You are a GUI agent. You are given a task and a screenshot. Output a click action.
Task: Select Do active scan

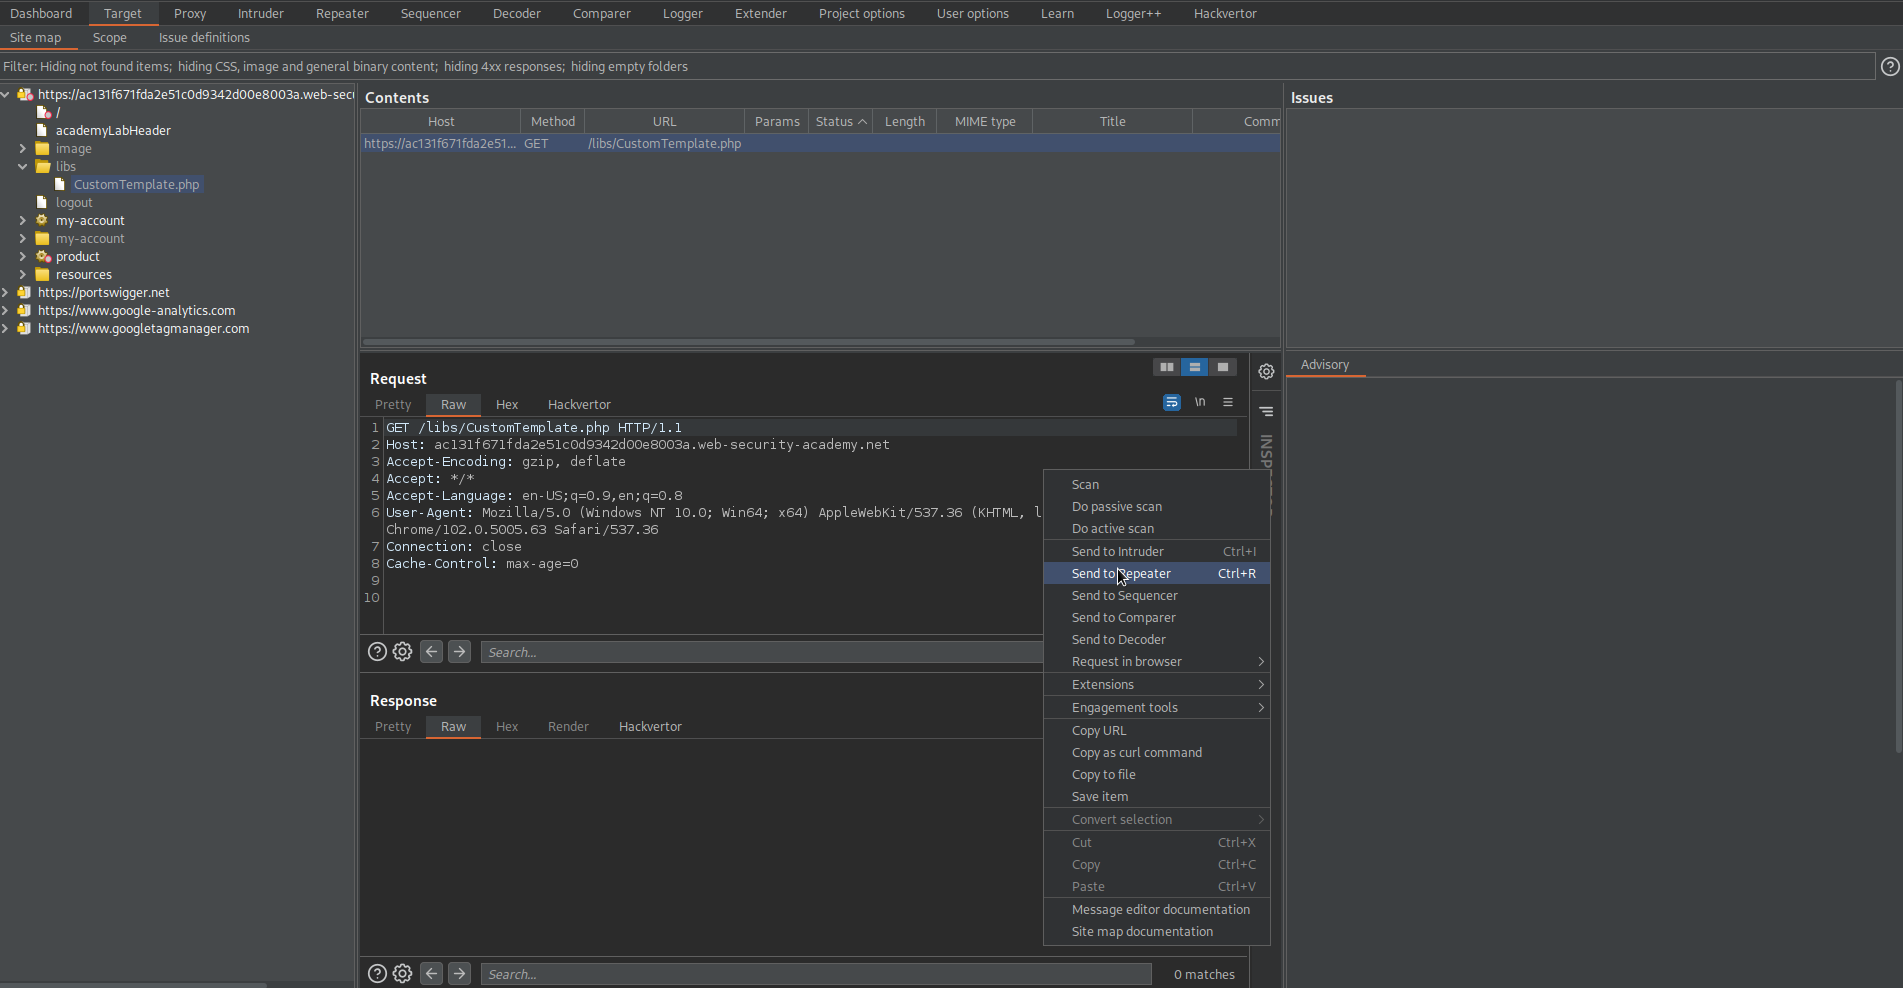tap(1157, 528)
